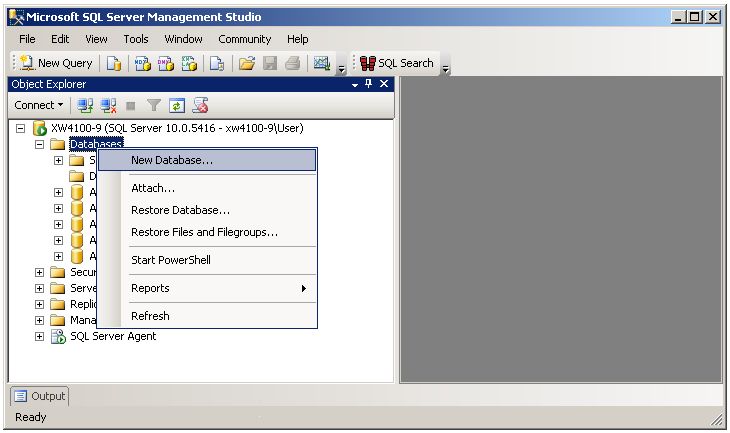The height and width of the screenshot is (433, 730).
Task: Click the XW4100-9 server icon
Action: pyautogui.click(x=40, y=128)
